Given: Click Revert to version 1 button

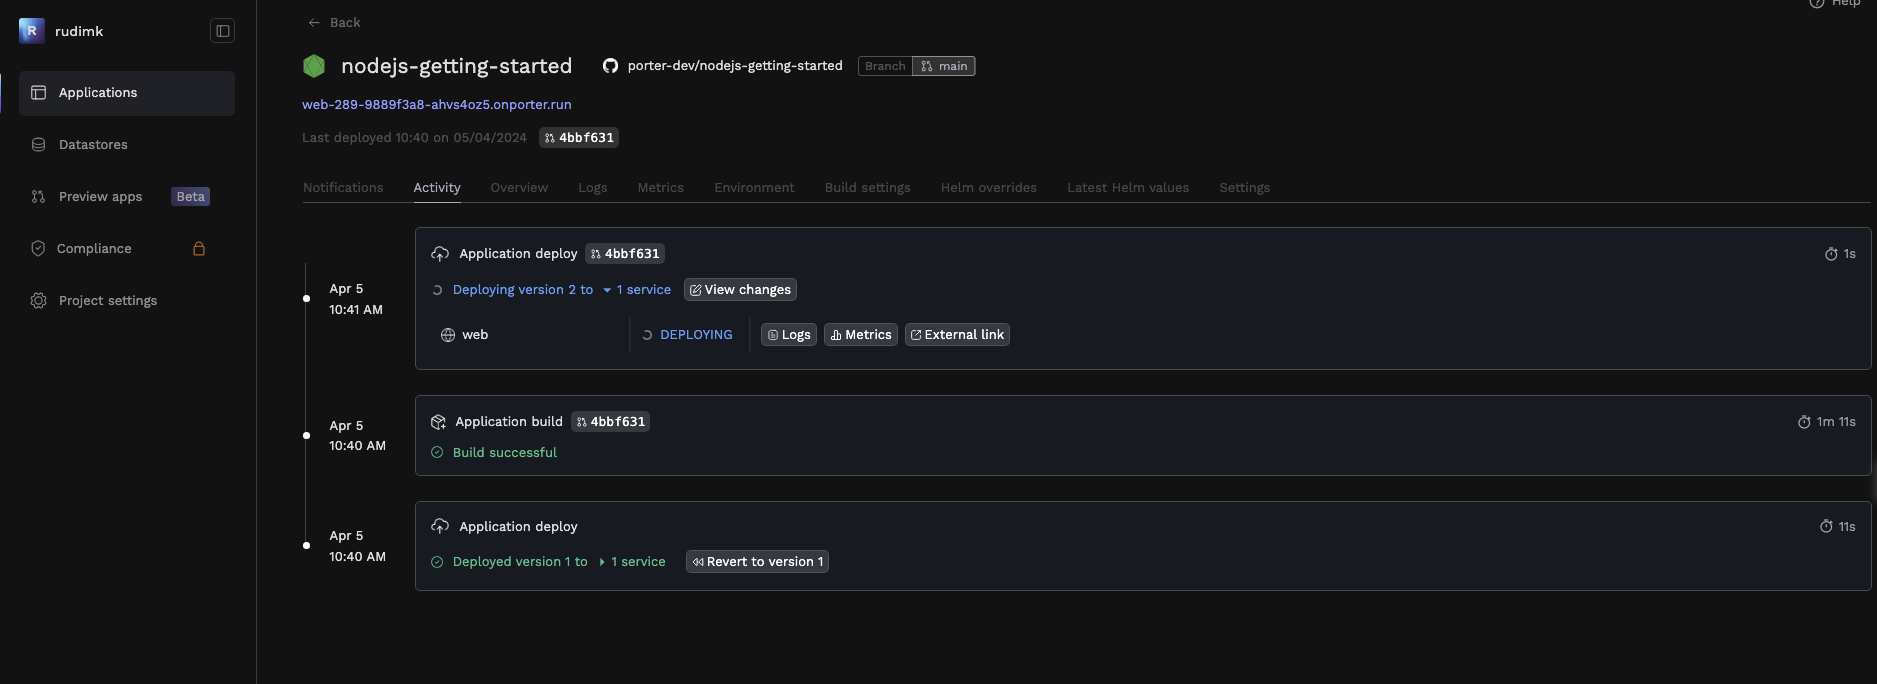Looking at the screenshot, I should tap(757, 562).
